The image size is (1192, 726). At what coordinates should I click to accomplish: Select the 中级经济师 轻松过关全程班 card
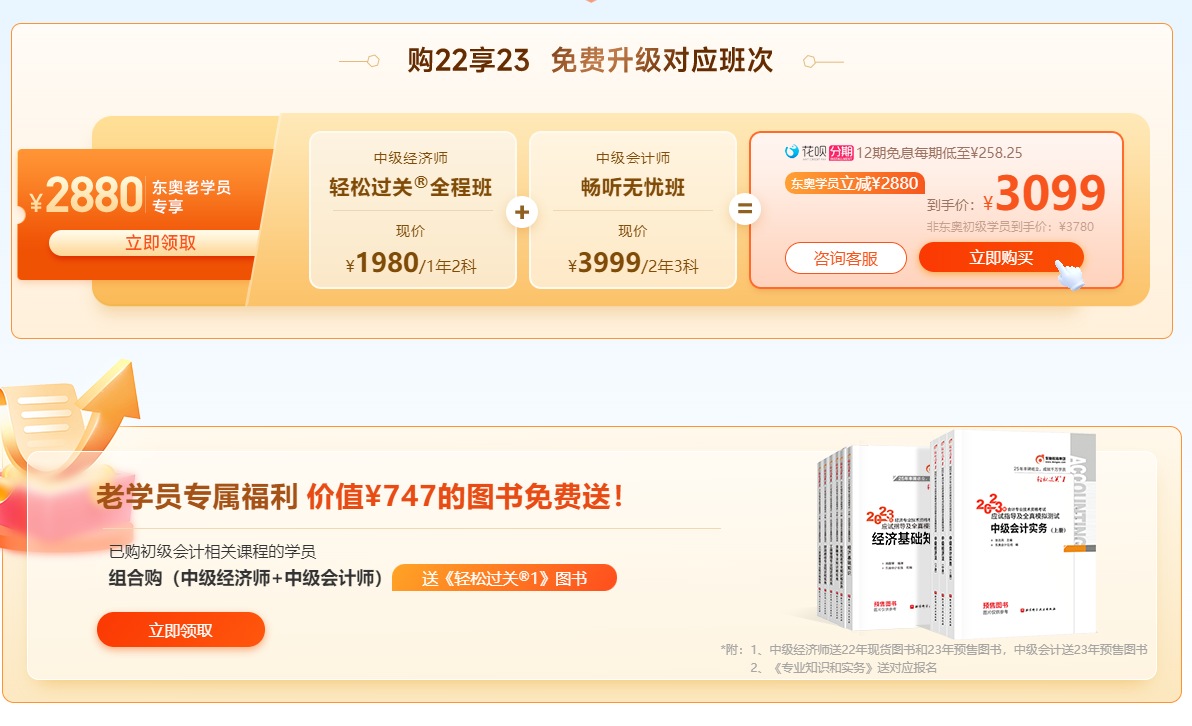(x=412, y=210)
